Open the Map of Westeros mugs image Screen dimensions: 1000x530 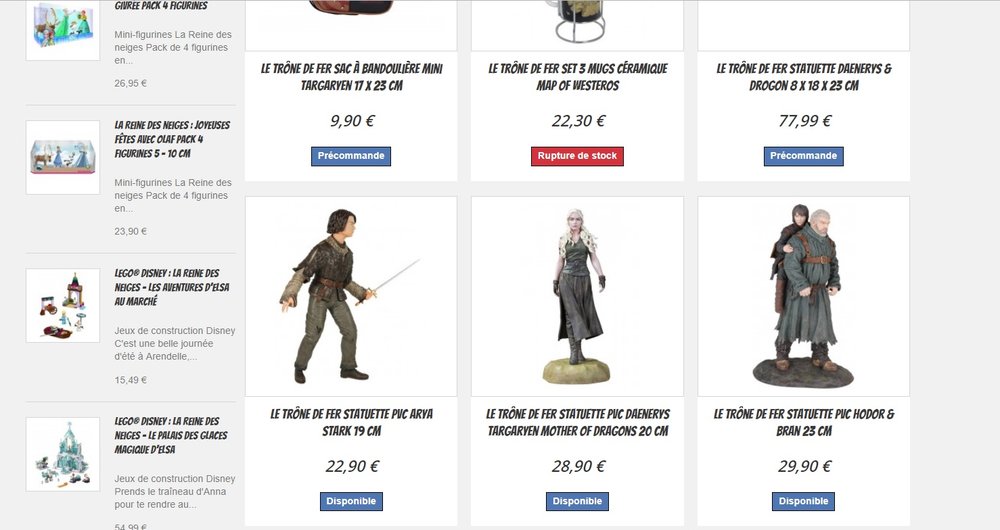click(577, 24)
